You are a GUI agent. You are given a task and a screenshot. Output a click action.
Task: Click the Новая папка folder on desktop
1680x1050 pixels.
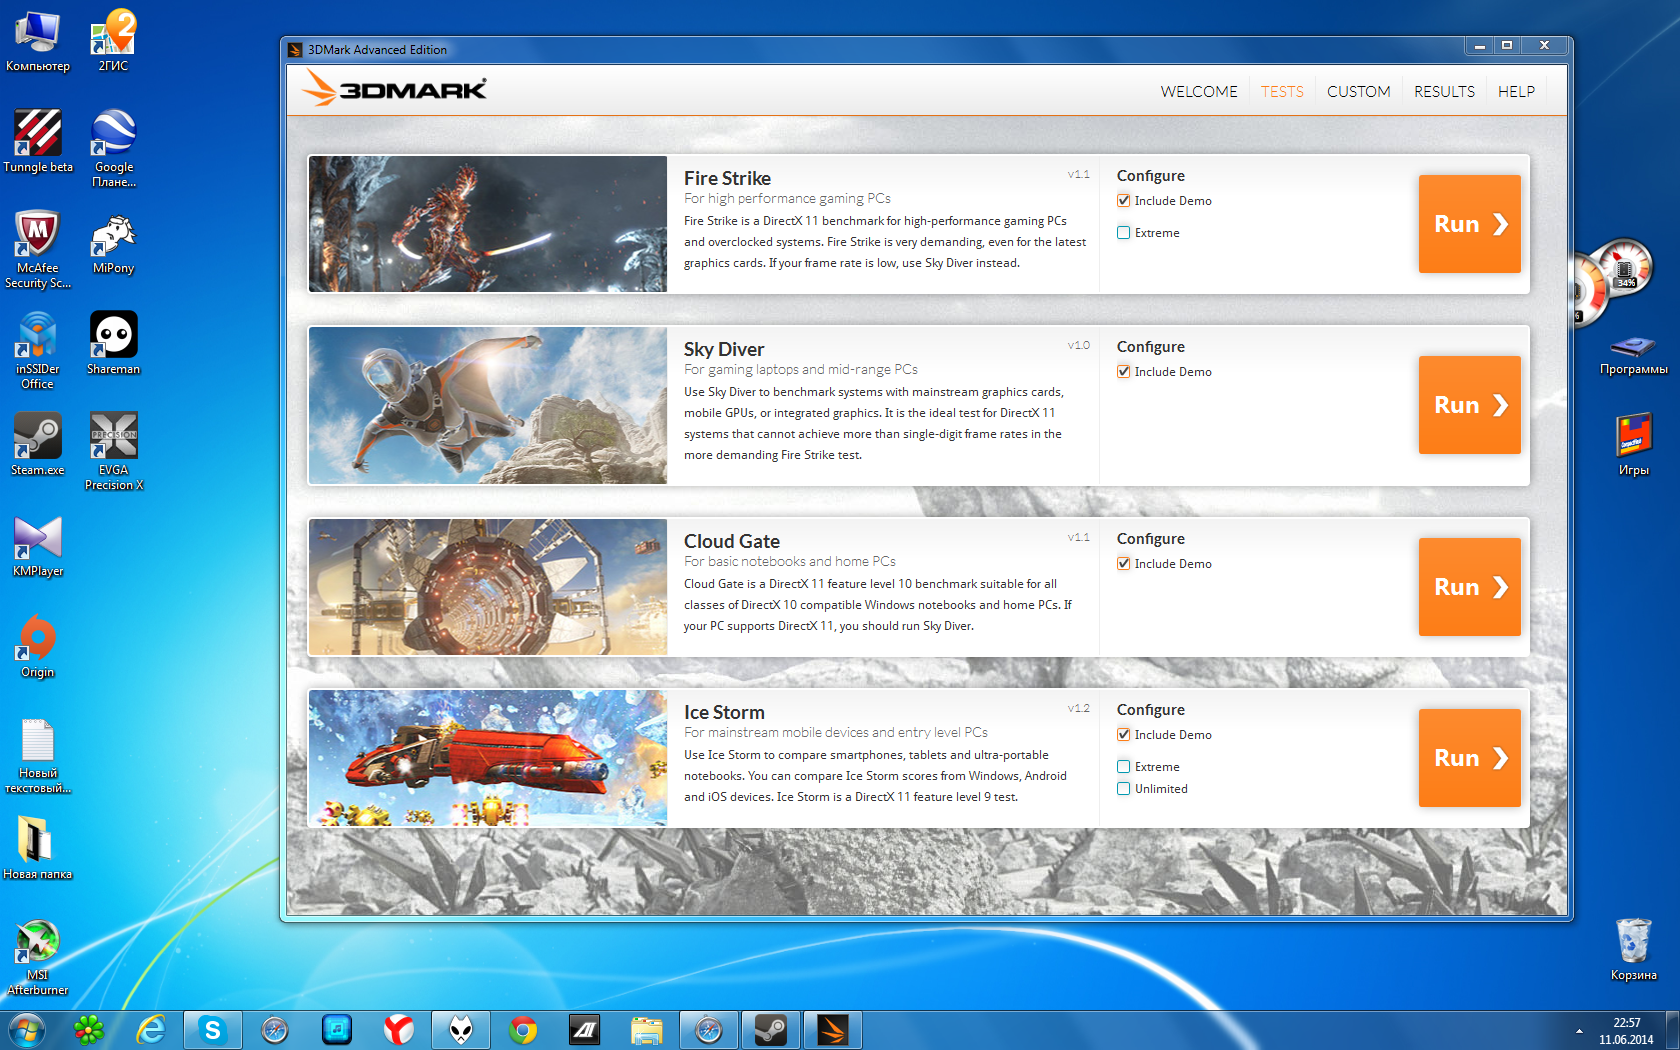38,849
